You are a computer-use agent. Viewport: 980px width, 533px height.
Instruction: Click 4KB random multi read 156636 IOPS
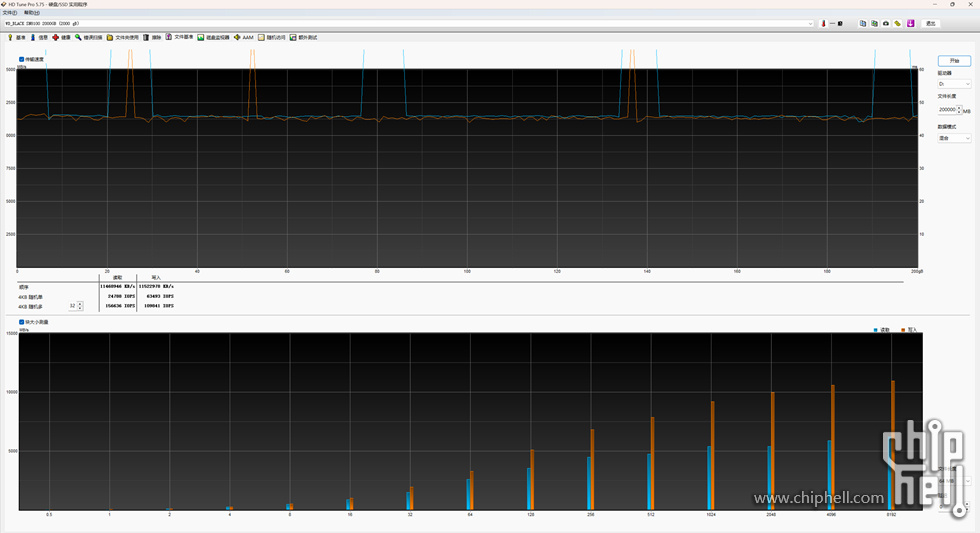pos(119,306)
